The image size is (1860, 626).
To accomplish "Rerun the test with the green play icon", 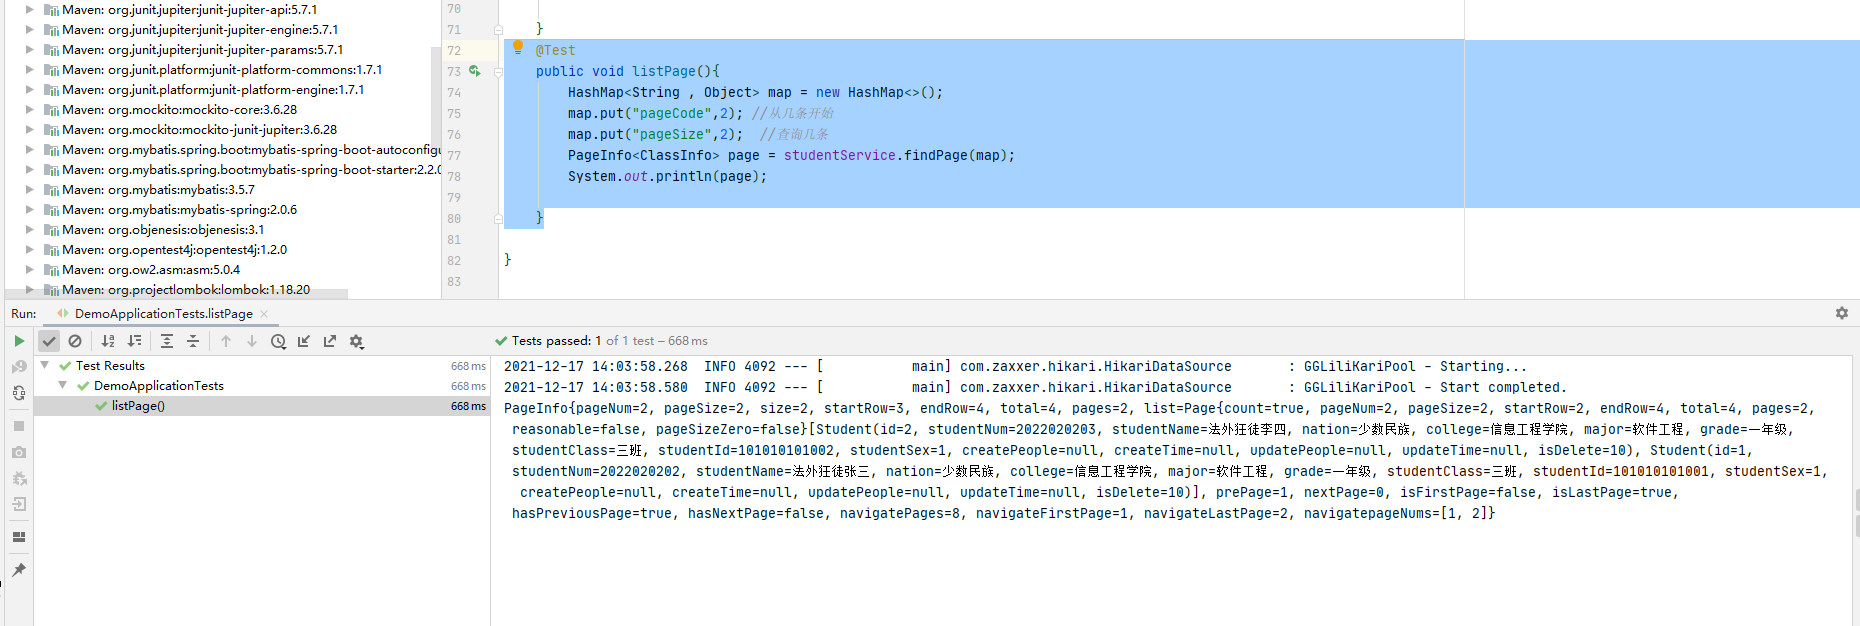I will 19,341.
